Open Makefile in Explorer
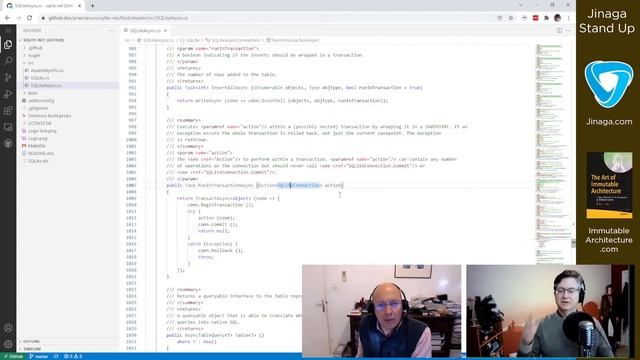This screenshot has width=640, height=360. [37, 146]
